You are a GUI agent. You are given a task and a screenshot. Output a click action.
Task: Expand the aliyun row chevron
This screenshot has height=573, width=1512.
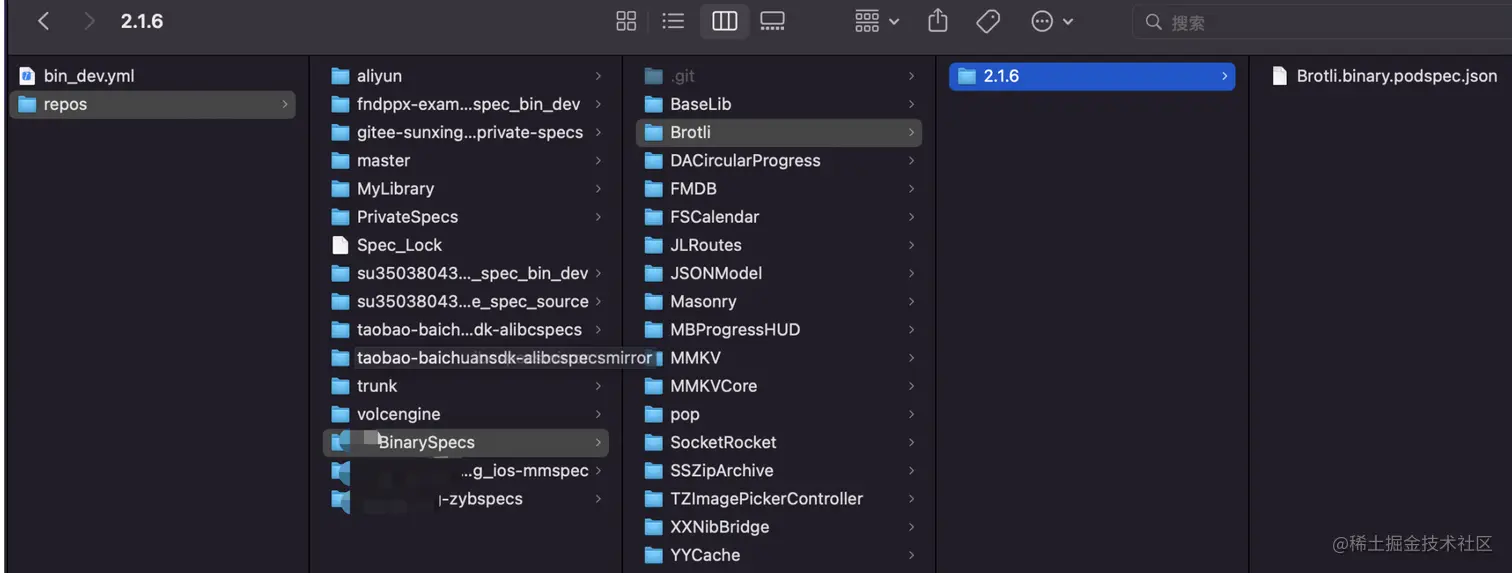(x=598, y=76)
